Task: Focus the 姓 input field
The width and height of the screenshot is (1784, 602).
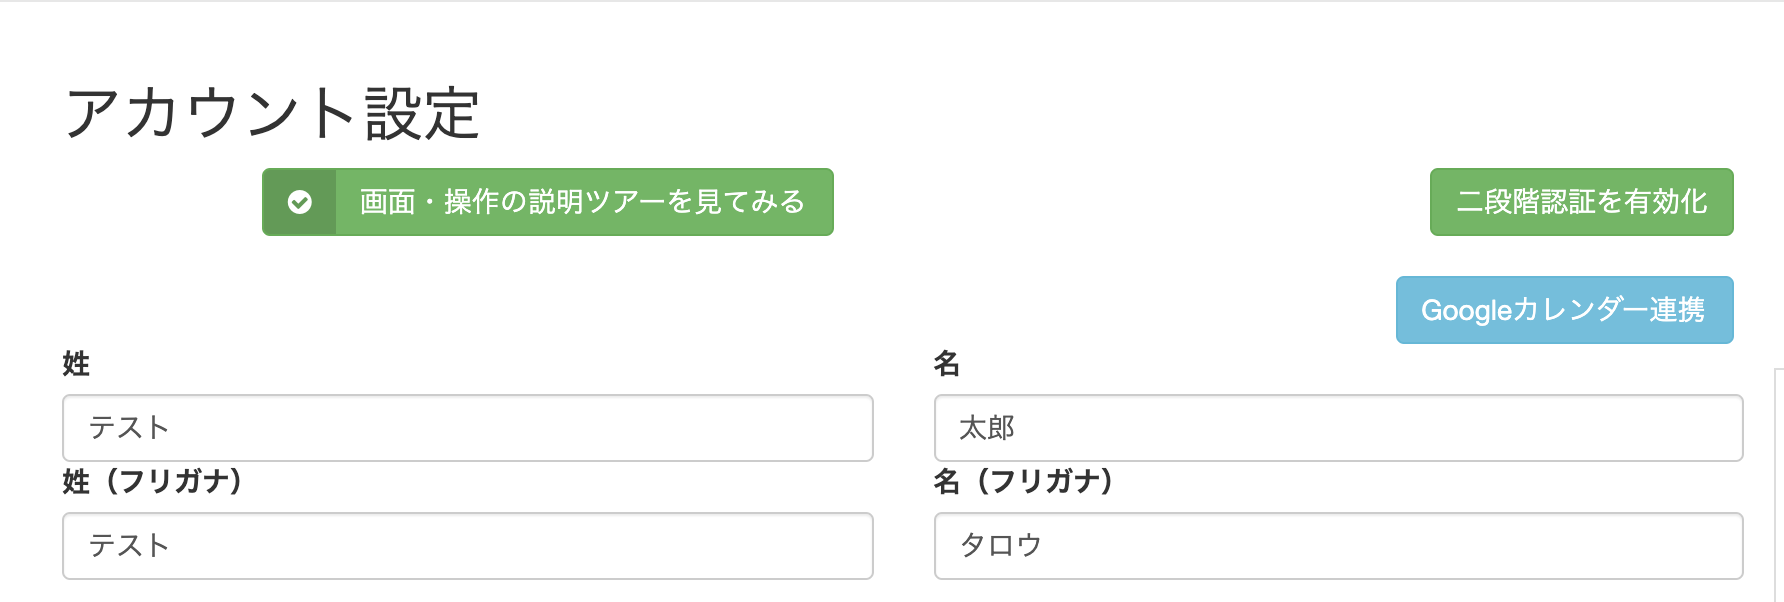Action: [x=468, y=428]
